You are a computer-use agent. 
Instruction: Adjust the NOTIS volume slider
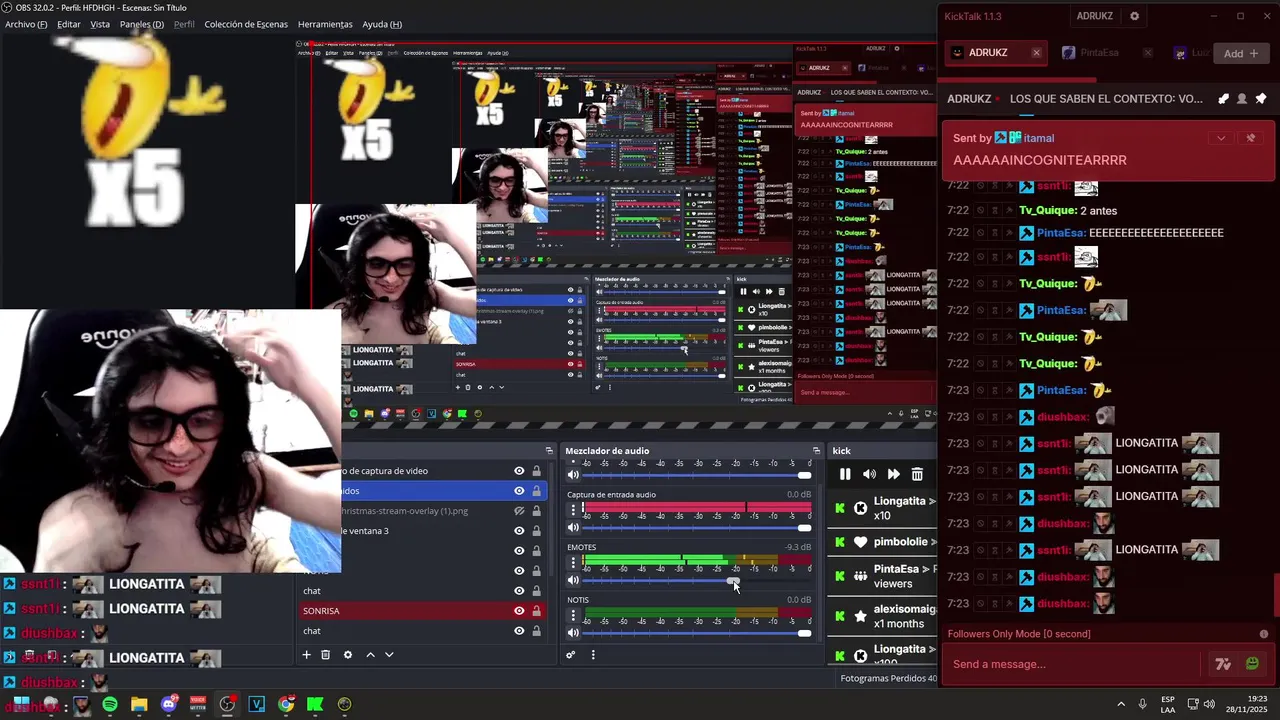697,633
